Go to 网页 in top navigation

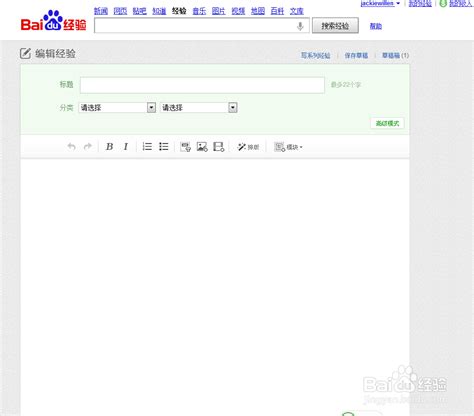(x=120, y=11)
